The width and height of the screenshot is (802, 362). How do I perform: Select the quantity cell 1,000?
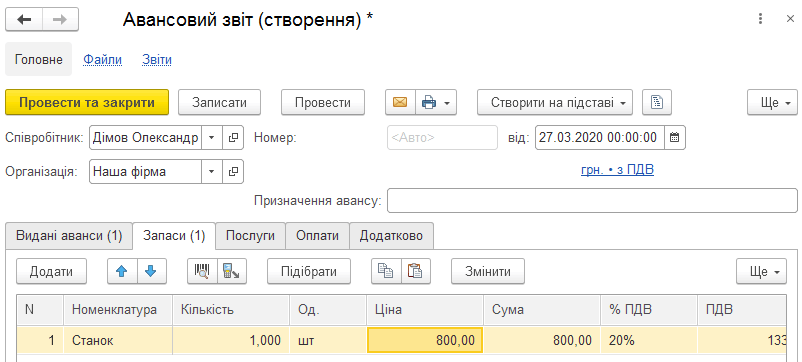point(231,340)
